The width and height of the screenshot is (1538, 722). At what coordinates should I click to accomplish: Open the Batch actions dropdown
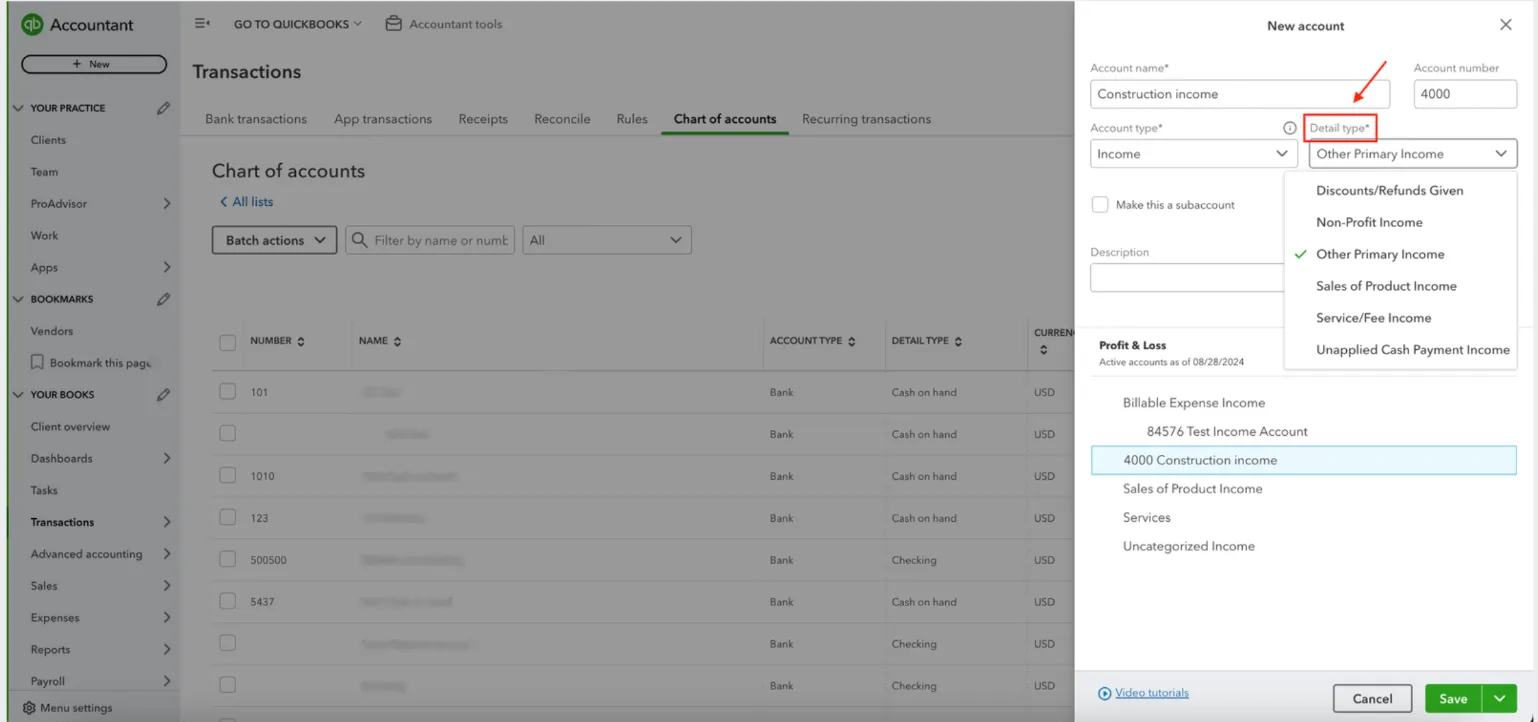[x=274, y=240]
